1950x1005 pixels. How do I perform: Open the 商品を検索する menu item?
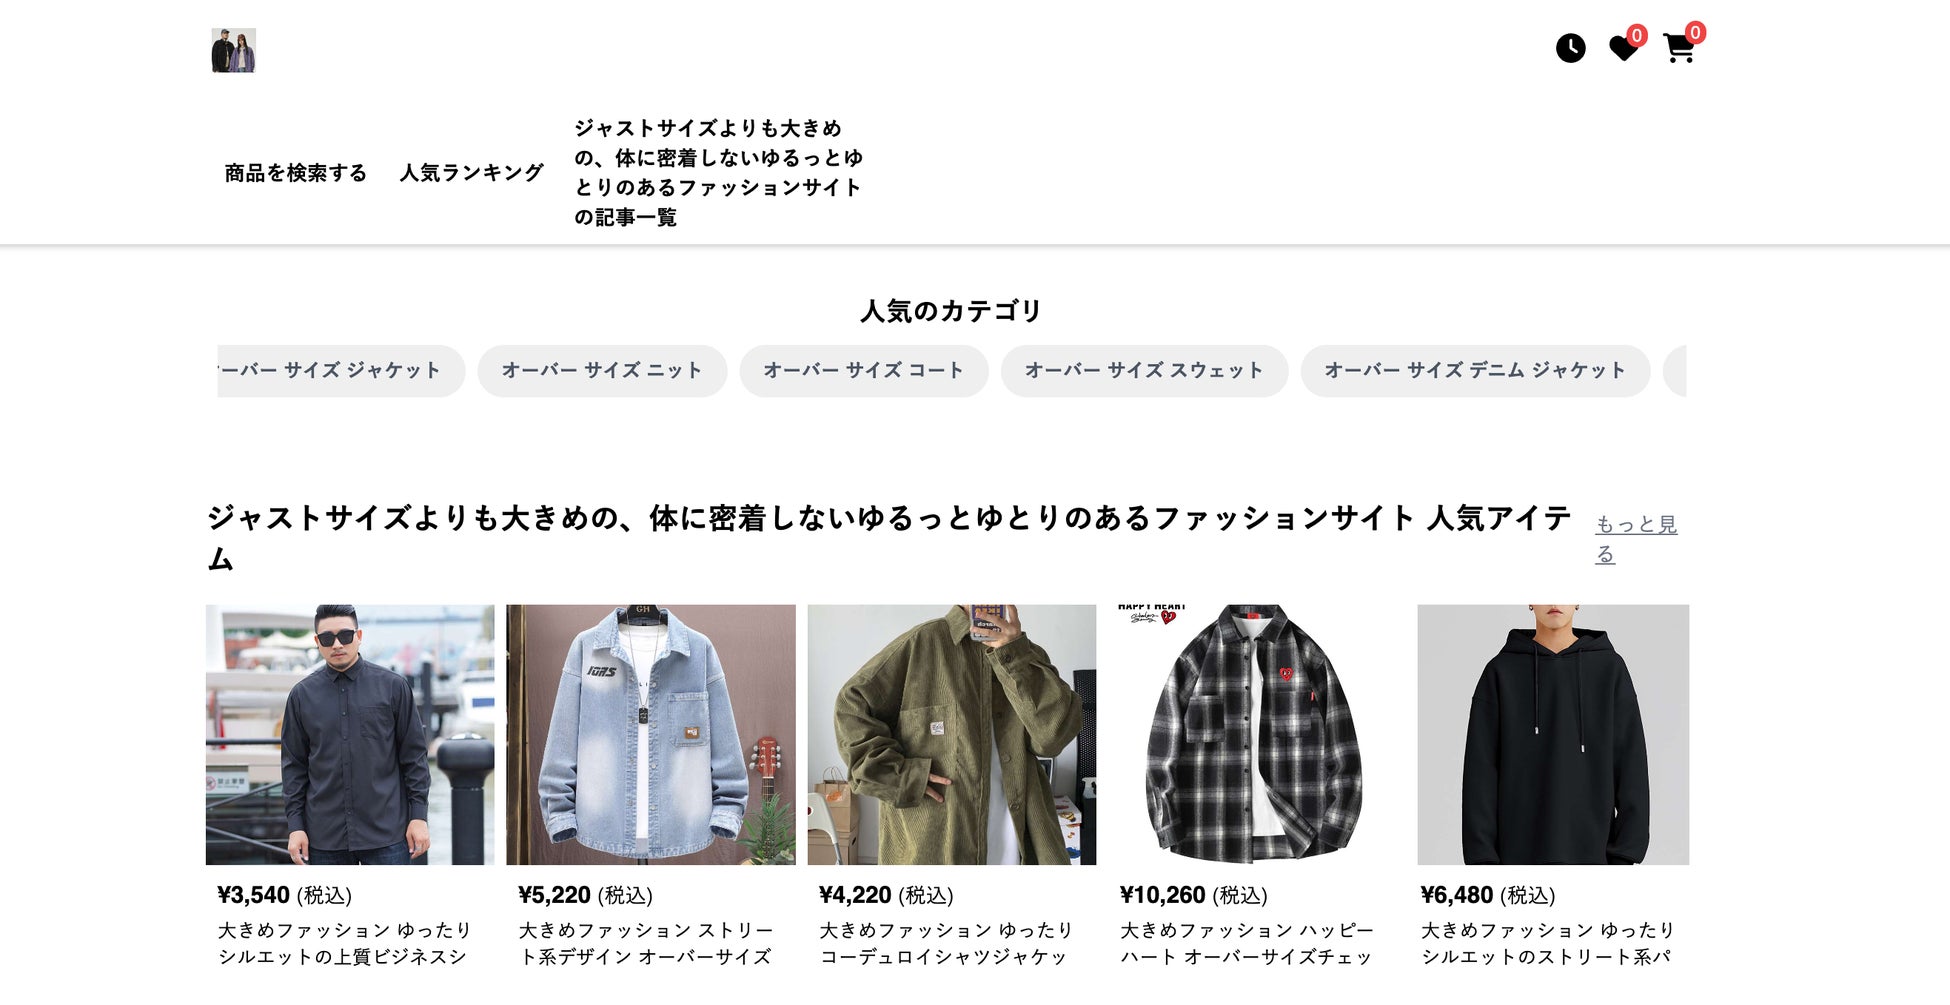pos(295,173)
